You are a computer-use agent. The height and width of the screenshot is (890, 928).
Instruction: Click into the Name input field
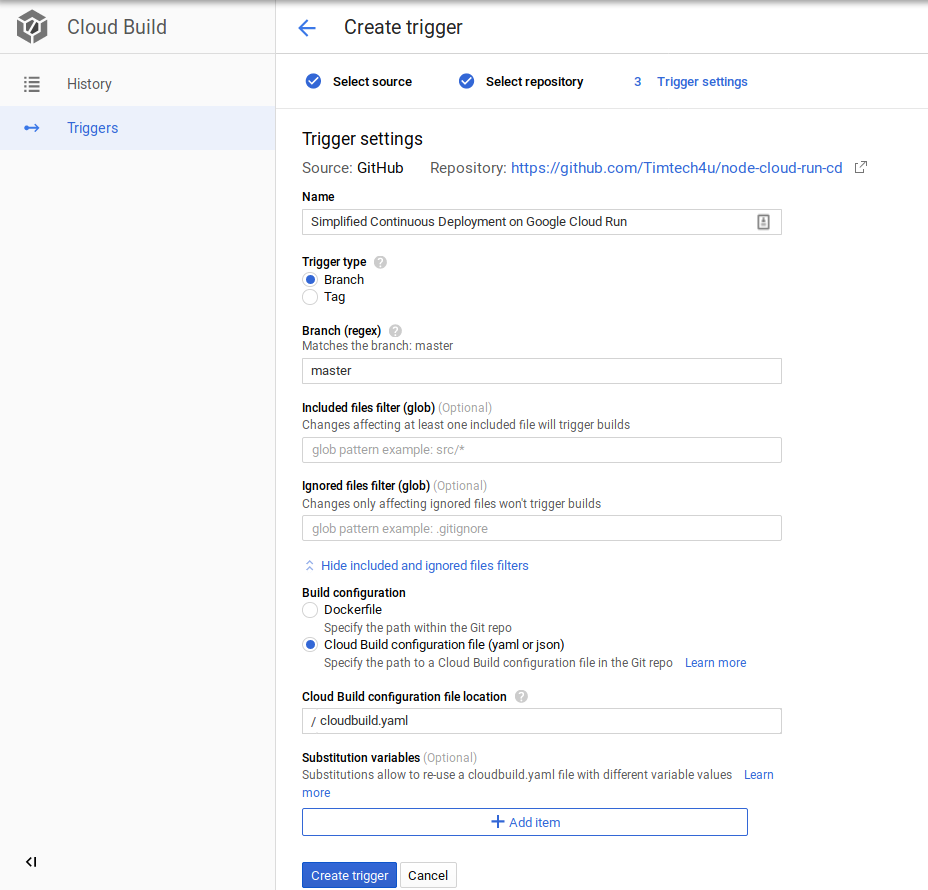(x=542, y=222)
